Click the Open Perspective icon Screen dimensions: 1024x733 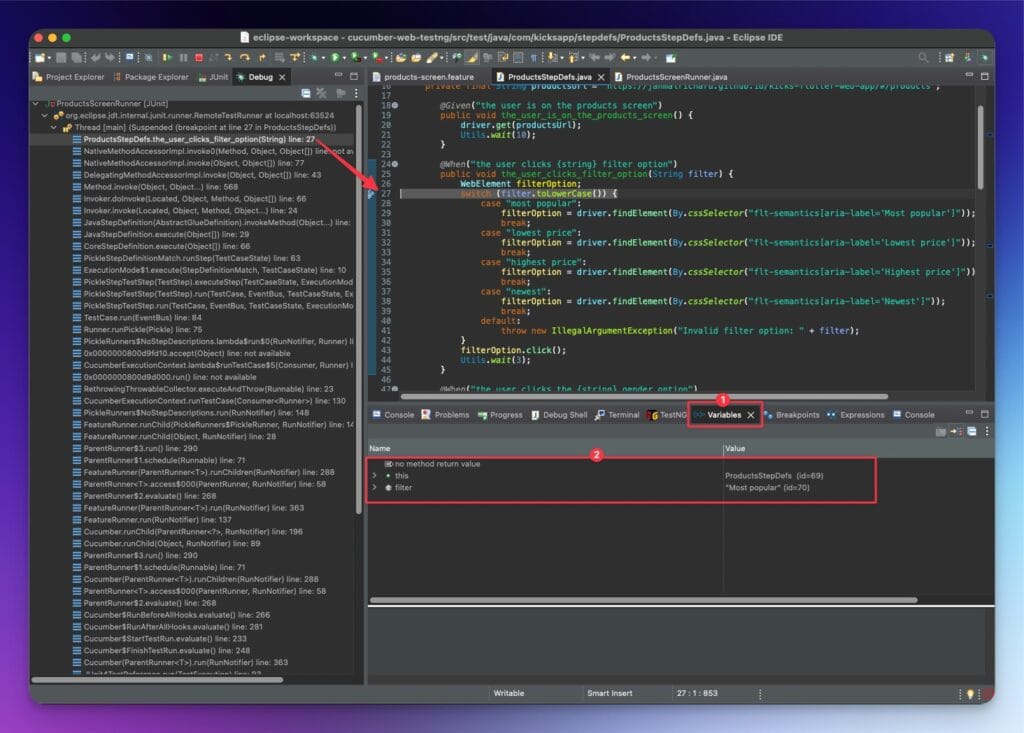point(950,57)
